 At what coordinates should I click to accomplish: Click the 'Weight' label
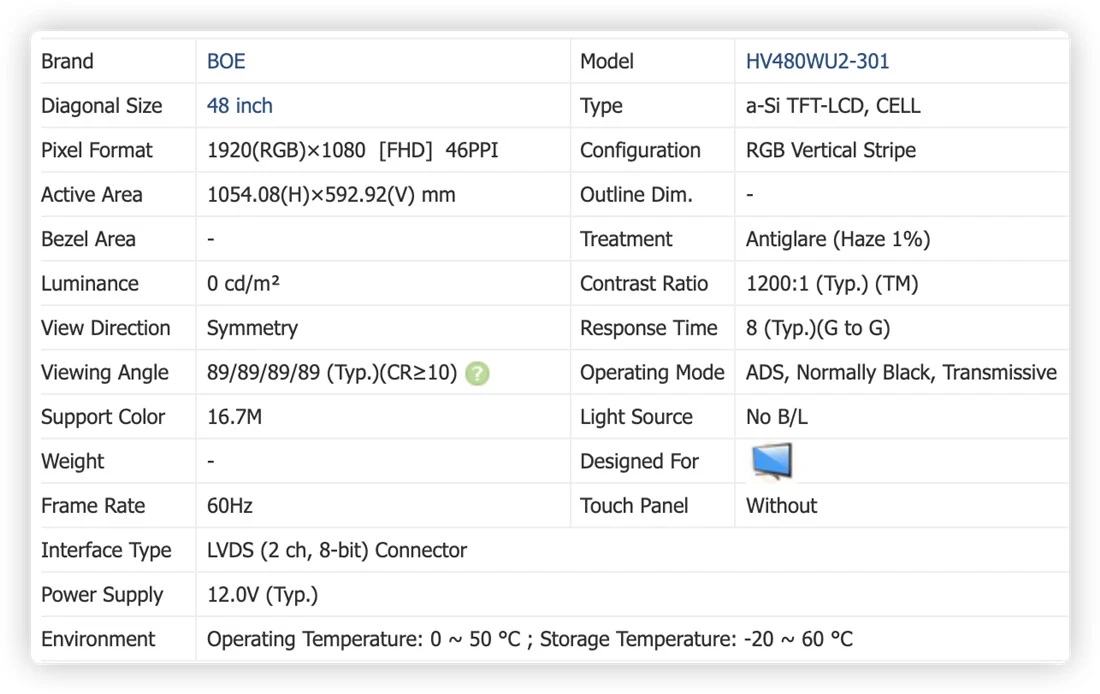click(73, 462)
